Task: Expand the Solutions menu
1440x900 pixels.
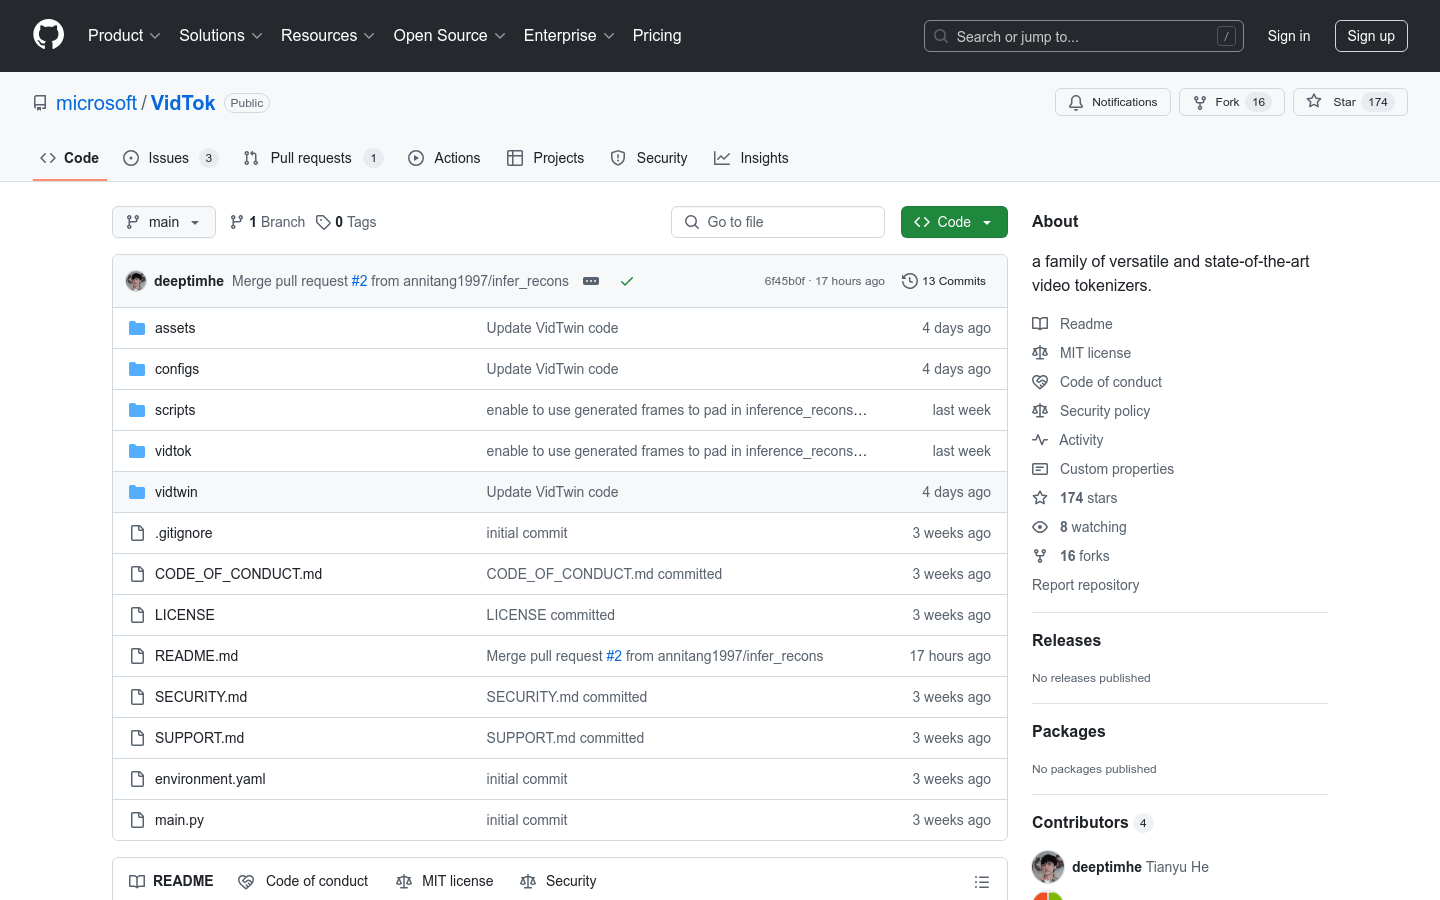Action: (220, 35)
